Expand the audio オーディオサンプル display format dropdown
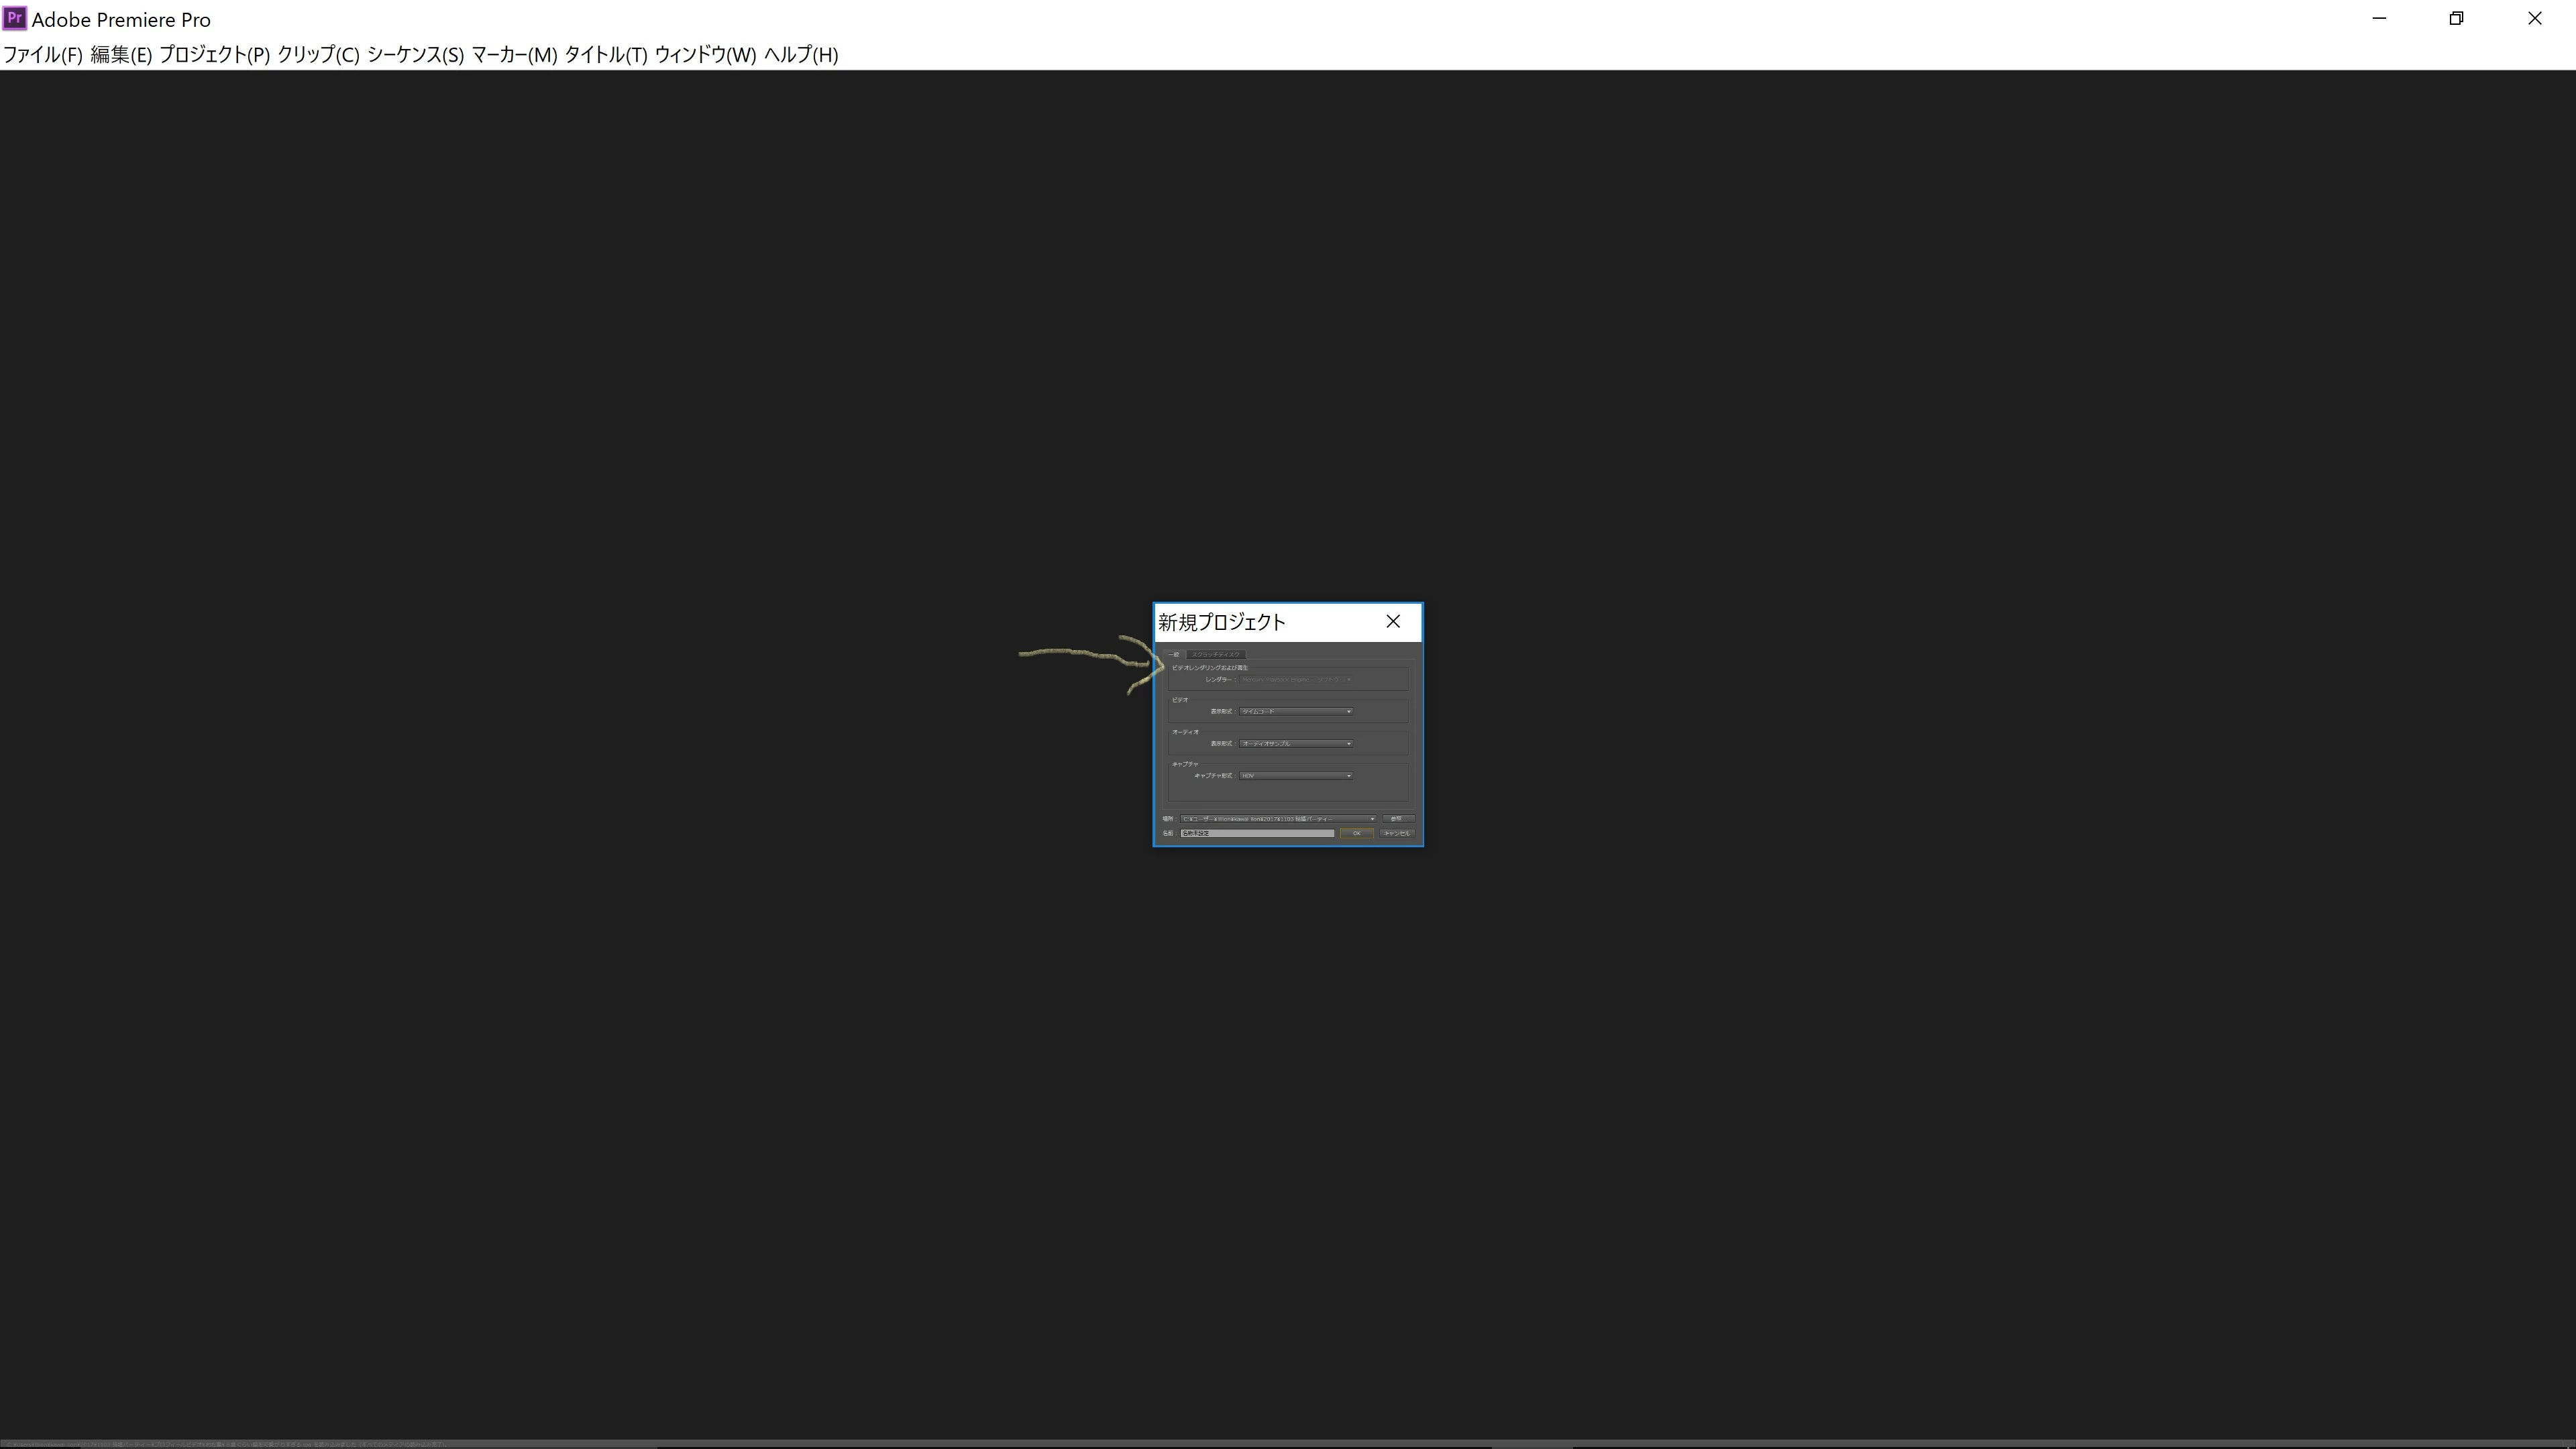 (x=1296, y=744)
